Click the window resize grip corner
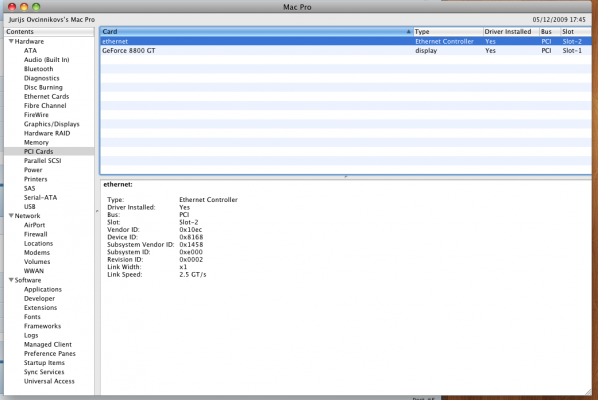The height and width of the screenshot is (400, 598). click(588, 391)
